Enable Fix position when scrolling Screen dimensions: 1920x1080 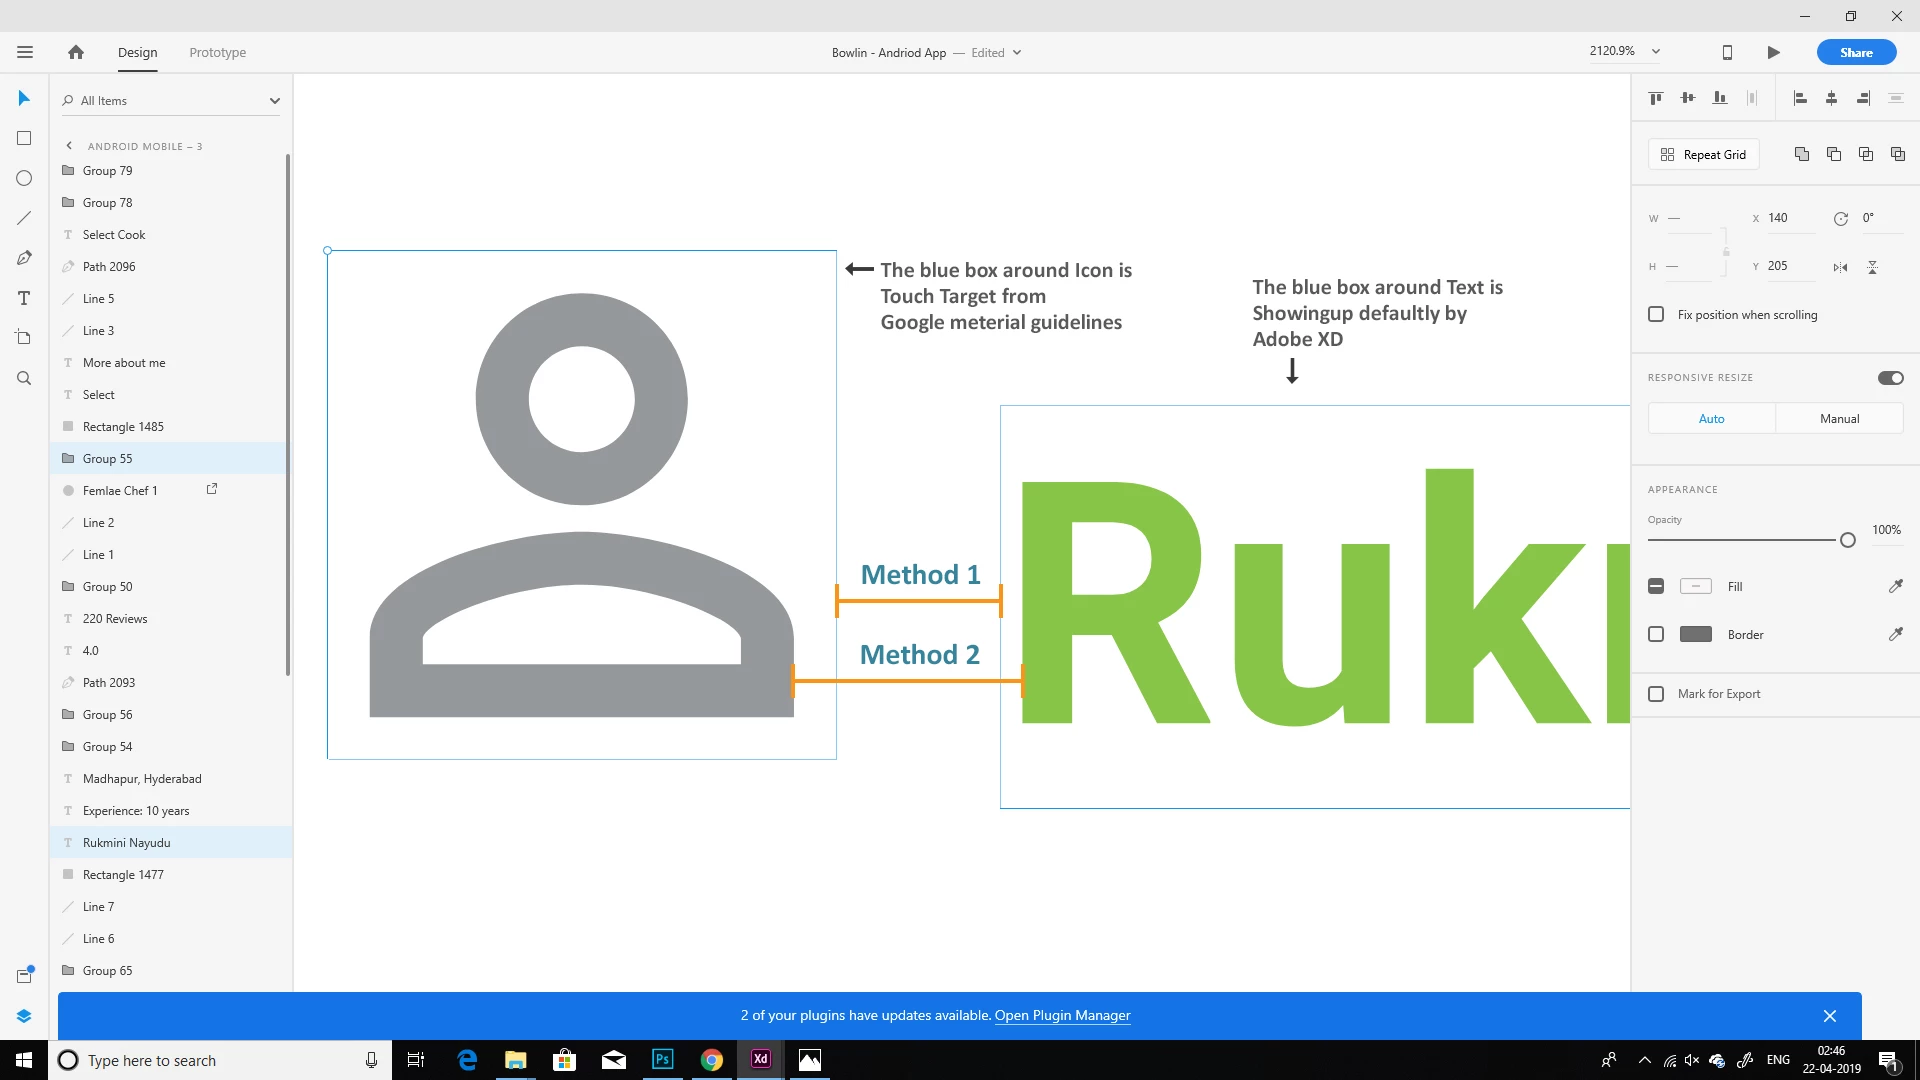(x=1656, y=314)
